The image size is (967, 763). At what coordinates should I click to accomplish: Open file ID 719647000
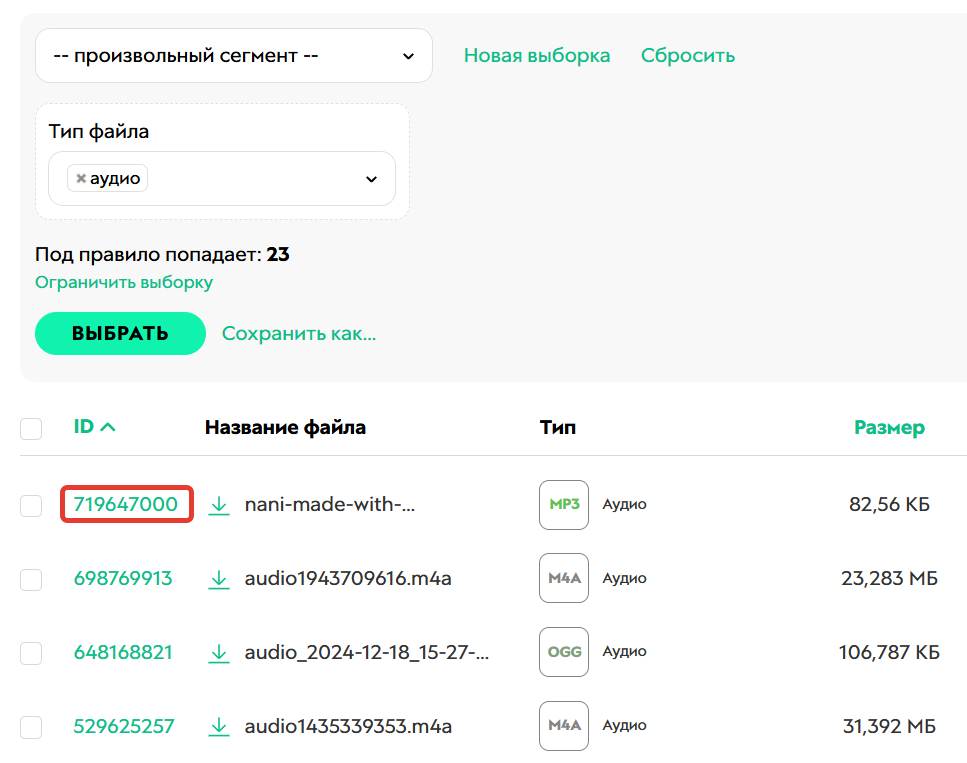[126, 504]
